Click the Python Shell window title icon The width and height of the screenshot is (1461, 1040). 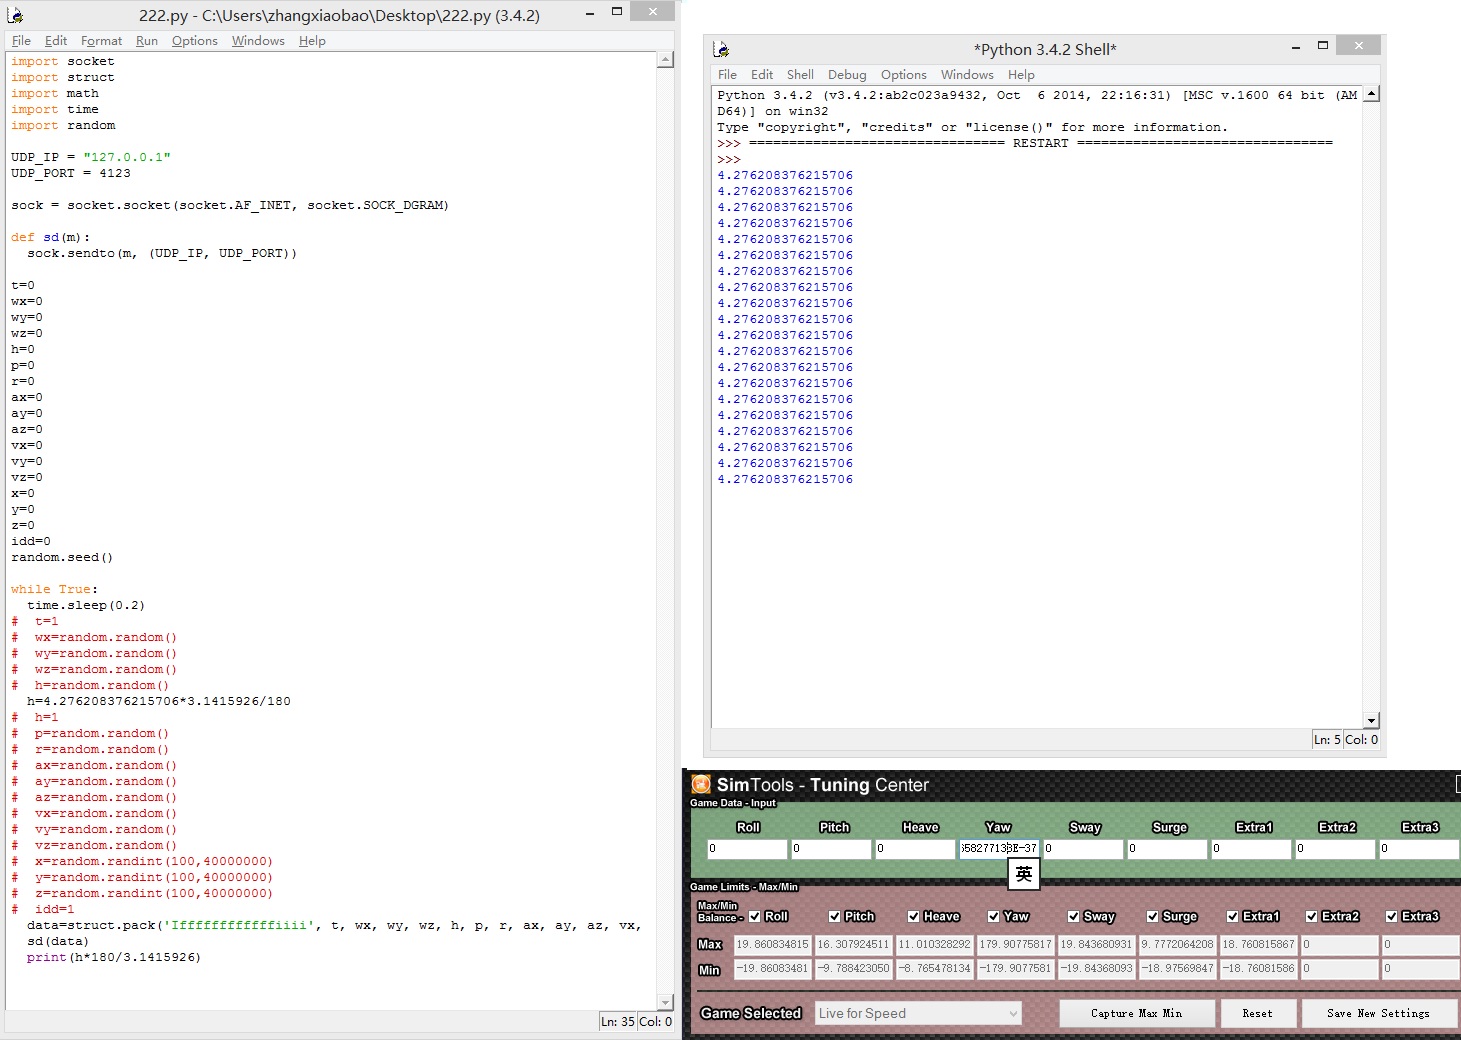721,49
